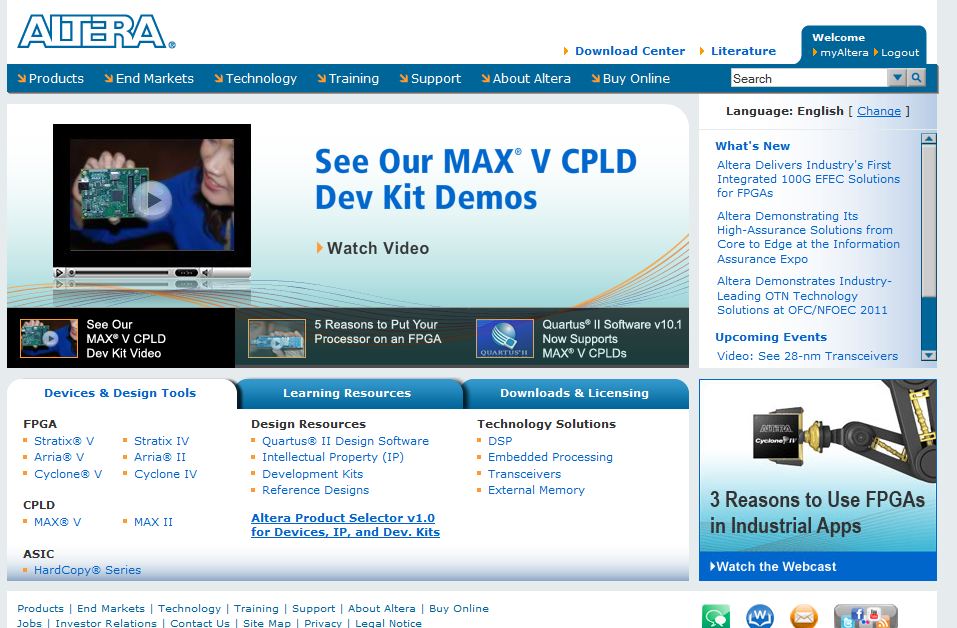The image size is (957, 628).
Task: Open OTN Technology OFC/NFOEC 2011 news
Action: click(x=804, y=295)
